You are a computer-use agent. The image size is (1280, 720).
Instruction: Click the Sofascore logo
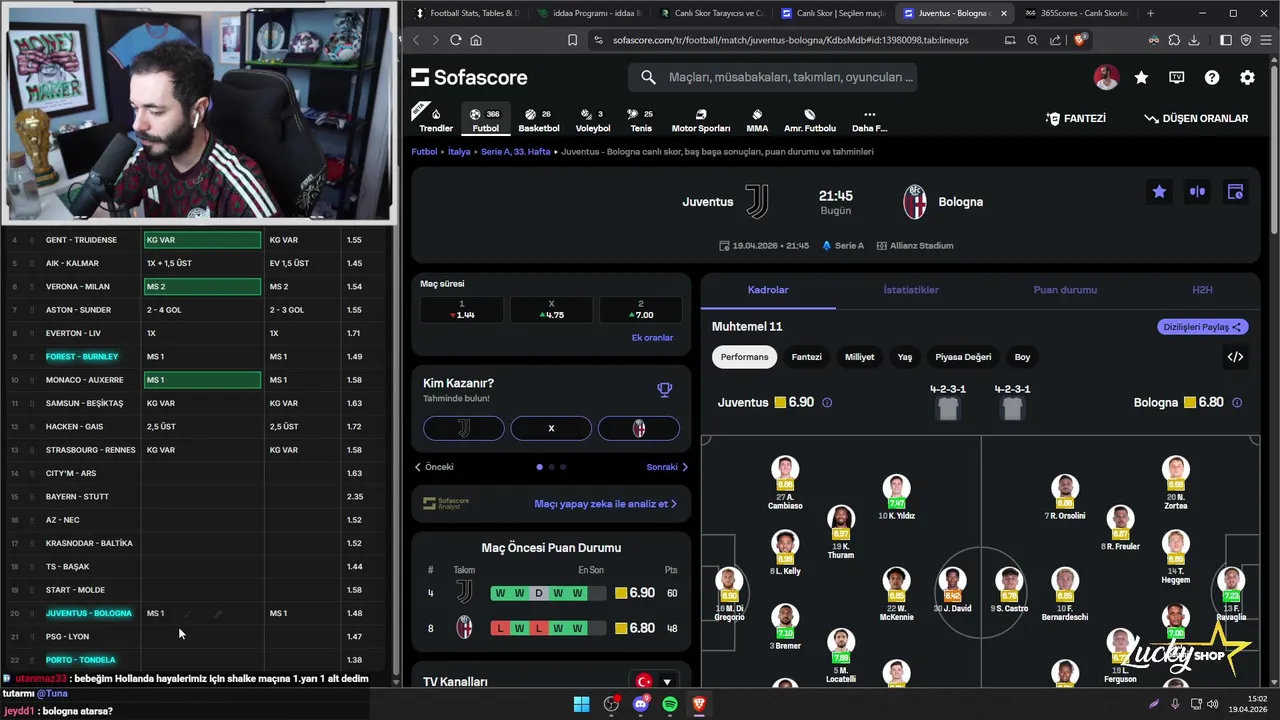469,77
